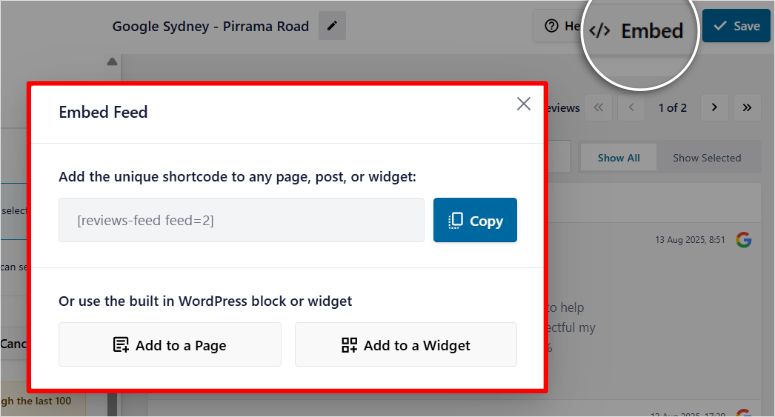
Task: Click the pencil edit icon beside feed name
Action: point(332,26)
